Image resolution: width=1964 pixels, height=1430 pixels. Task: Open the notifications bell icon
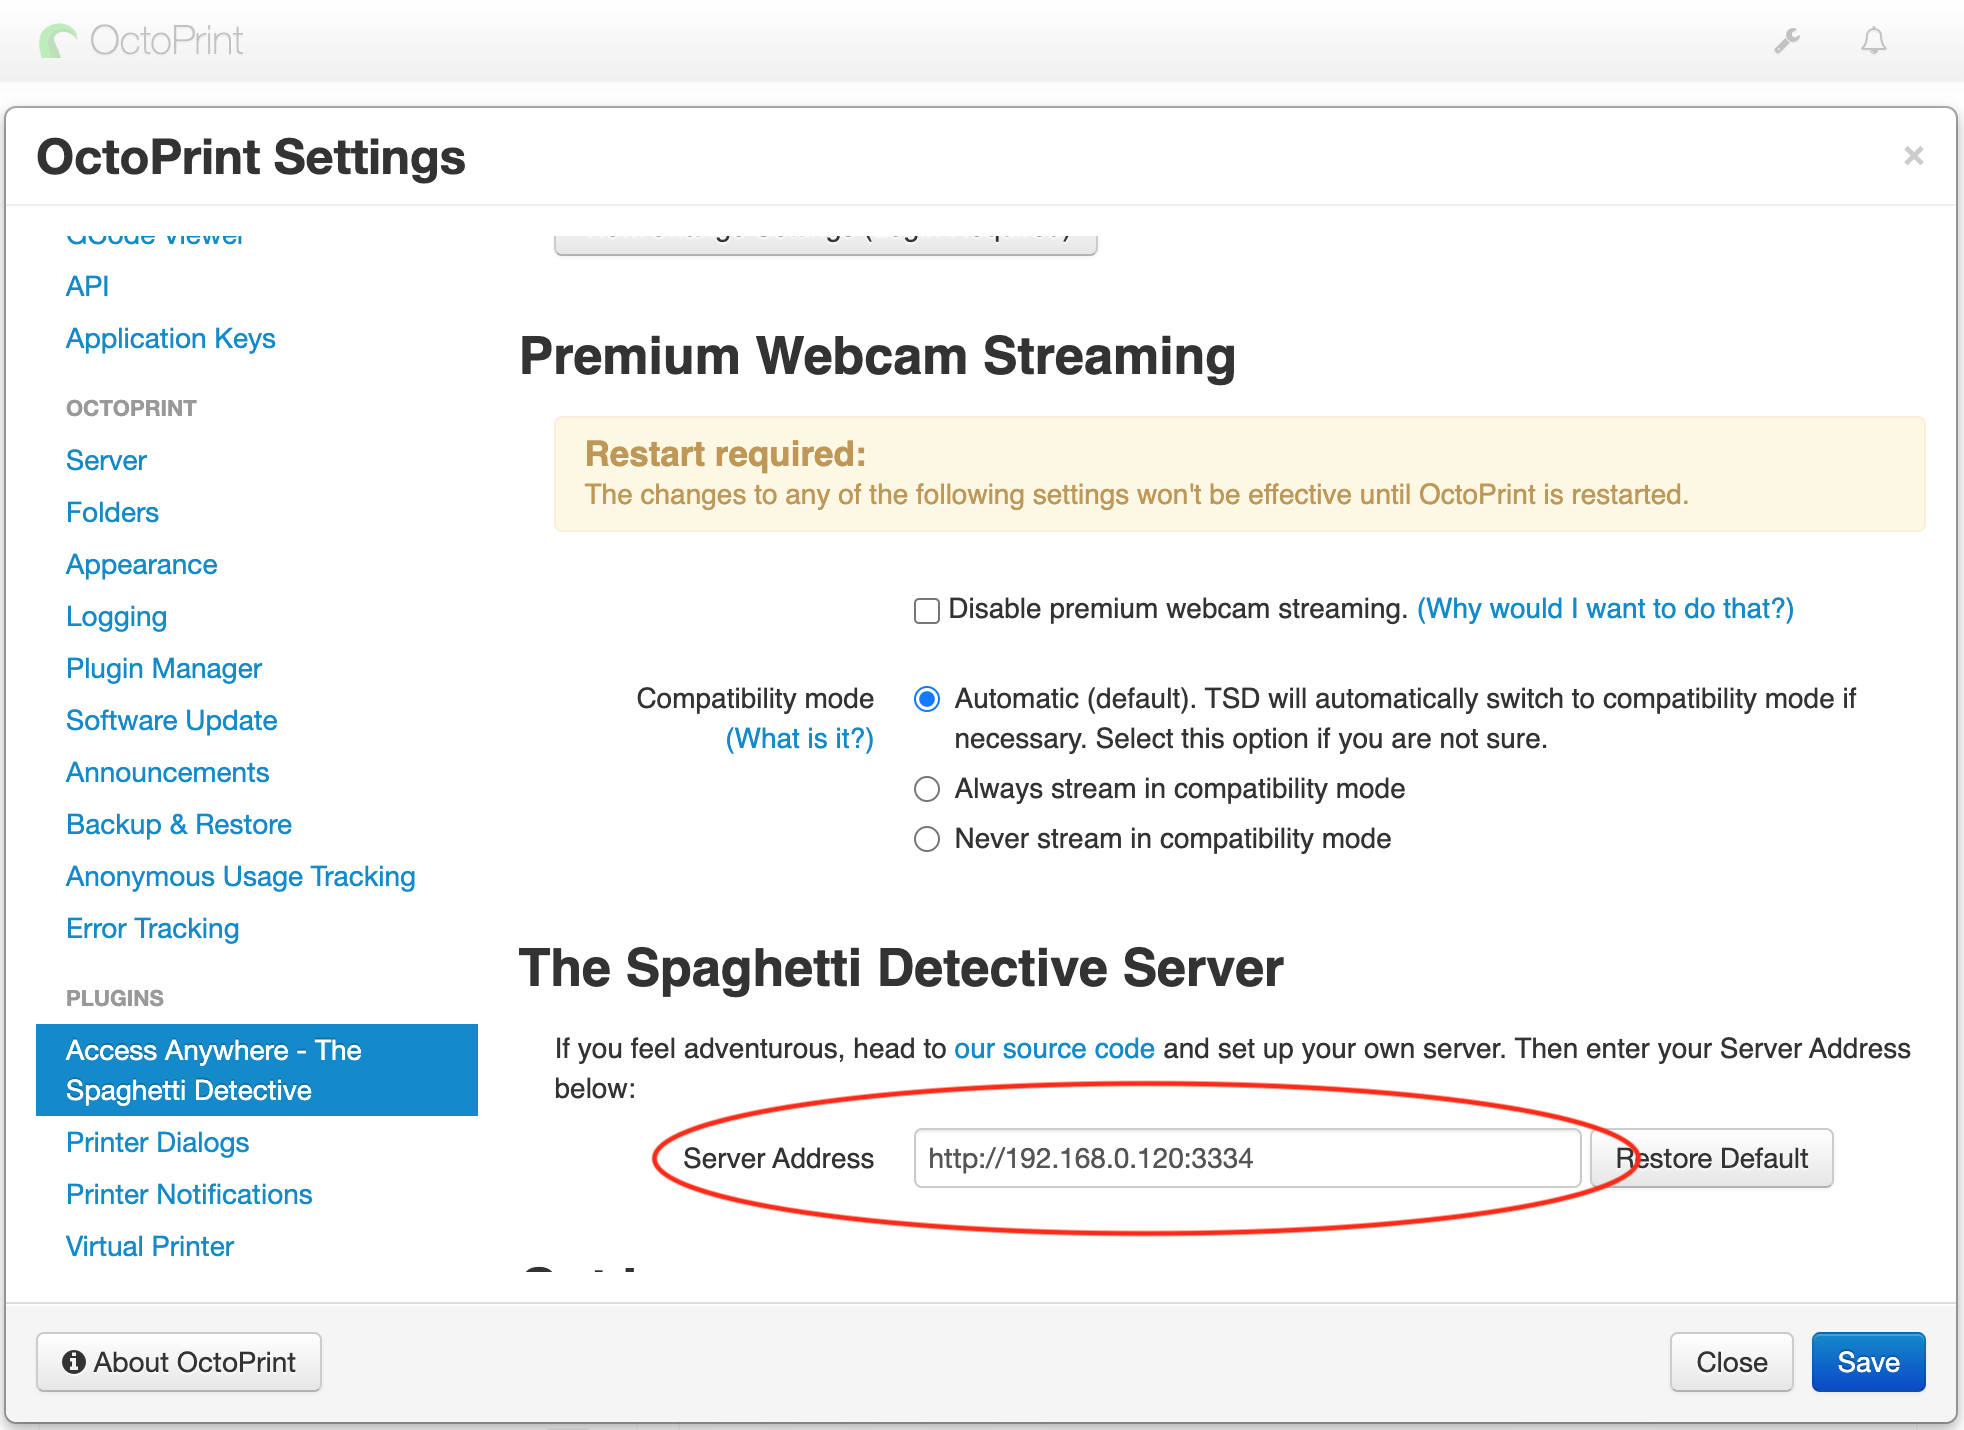pyautogui.click(x=1873, y=41)
